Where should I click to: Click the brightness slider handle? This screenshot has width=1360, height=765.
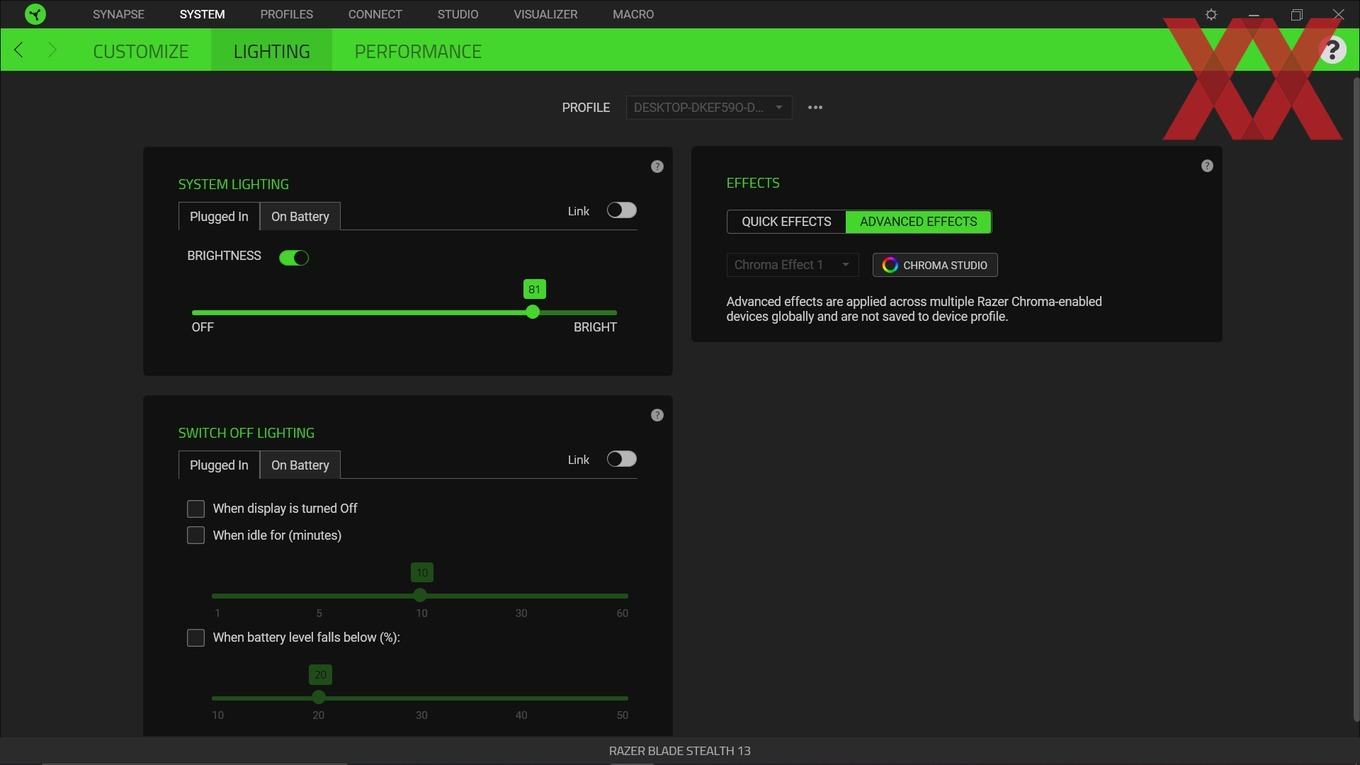point(533,312)
